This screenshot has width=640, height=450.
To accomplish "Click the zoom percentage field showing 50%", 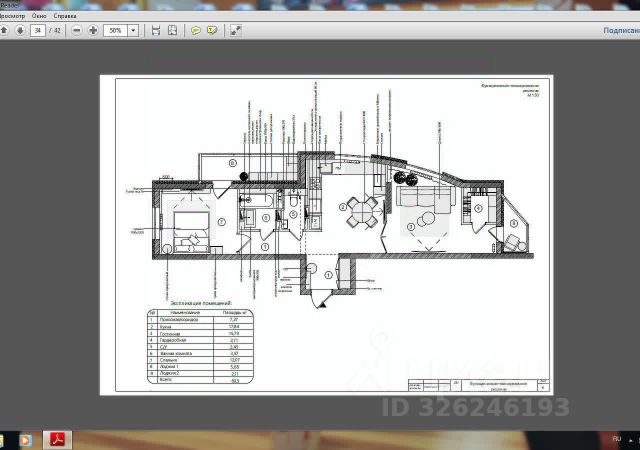I will [116, 31].
